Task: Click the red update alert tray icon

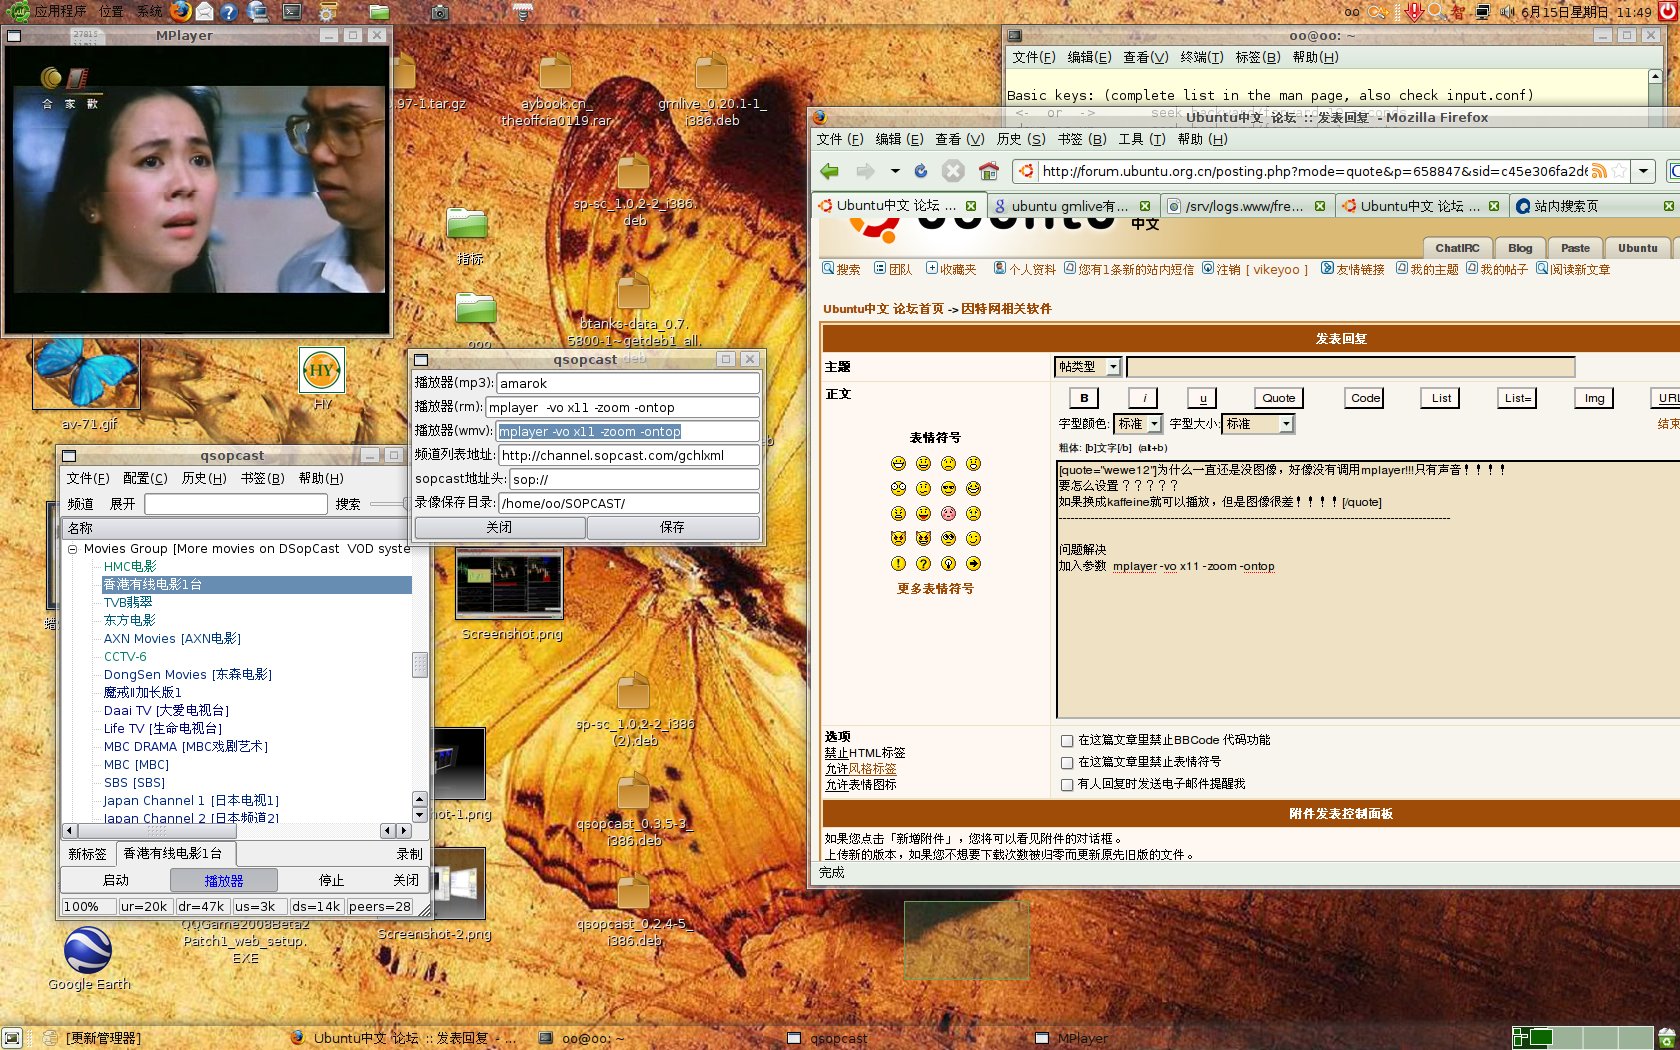Action: click(x=1414, y=12)
